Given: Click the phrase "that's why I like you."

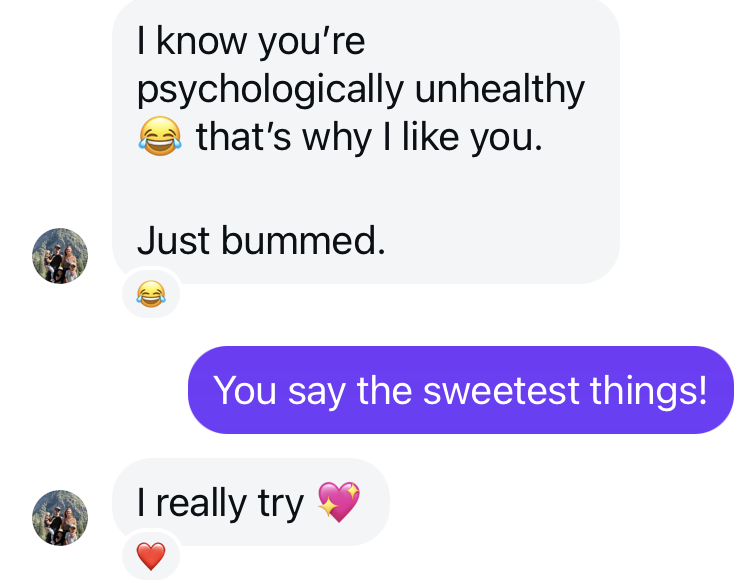Looking at the screenshot, I should point(369,135).
